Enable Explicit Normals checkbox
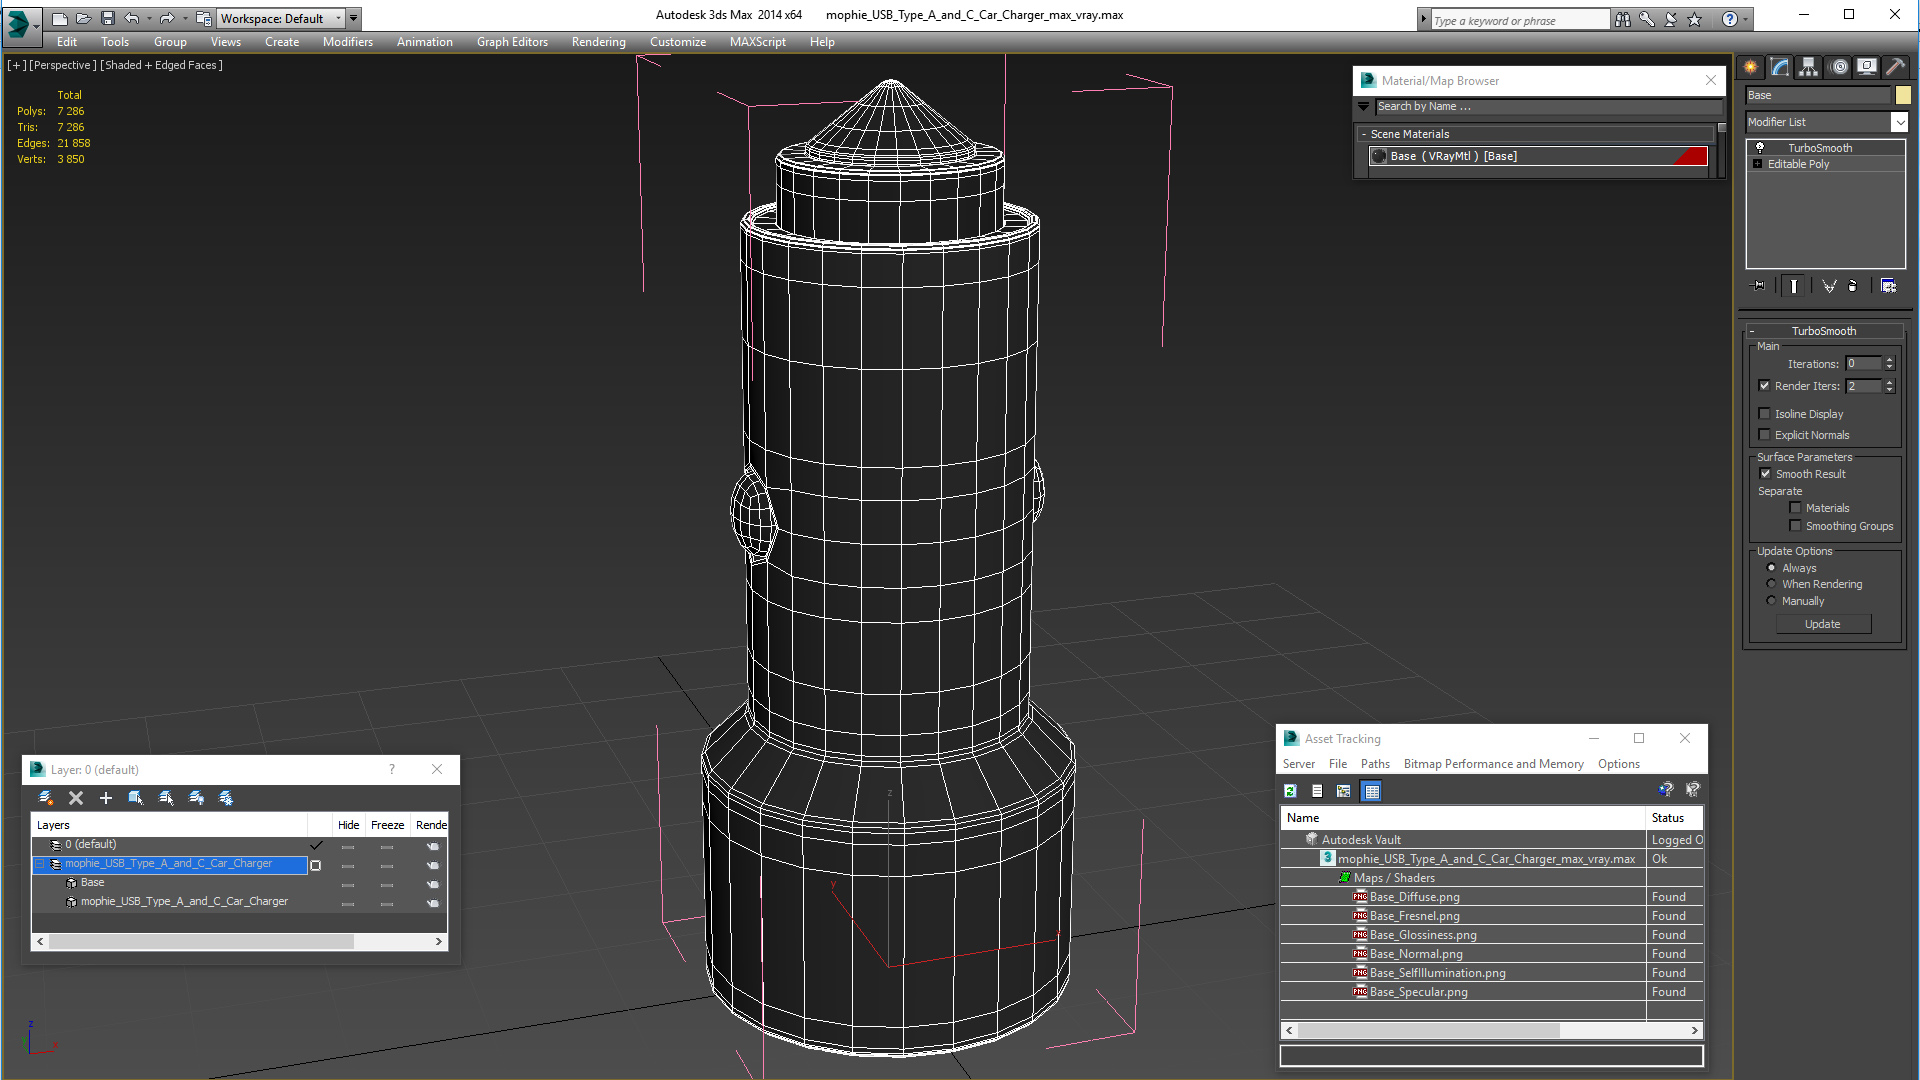Image resolution: width=1920 pixels, height=1080 pixels. coord(1765,435)
